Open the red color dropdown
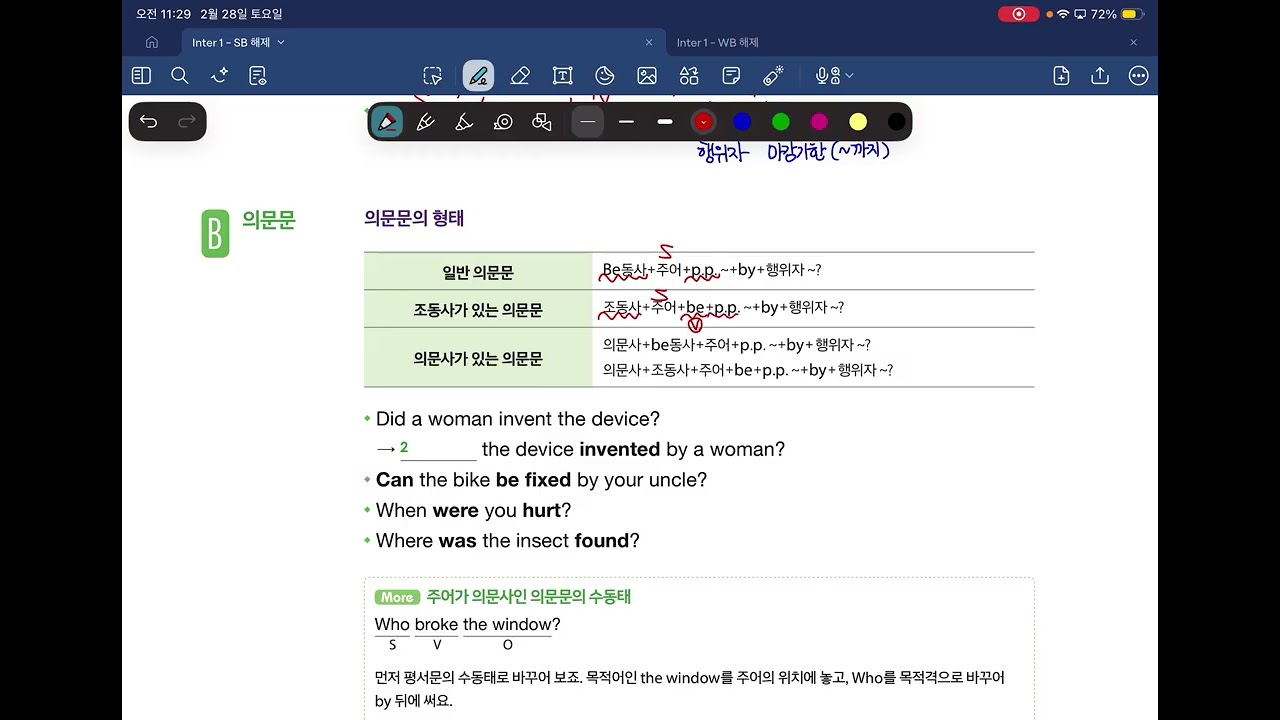1280x720 pixels. pyautogui.click(x=704, y=122)
